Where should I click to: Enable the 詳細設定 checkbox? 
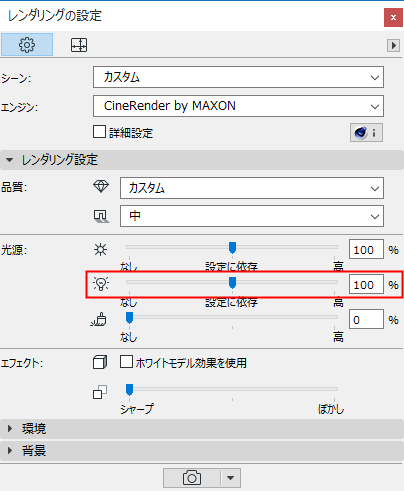tap(99, 132)
